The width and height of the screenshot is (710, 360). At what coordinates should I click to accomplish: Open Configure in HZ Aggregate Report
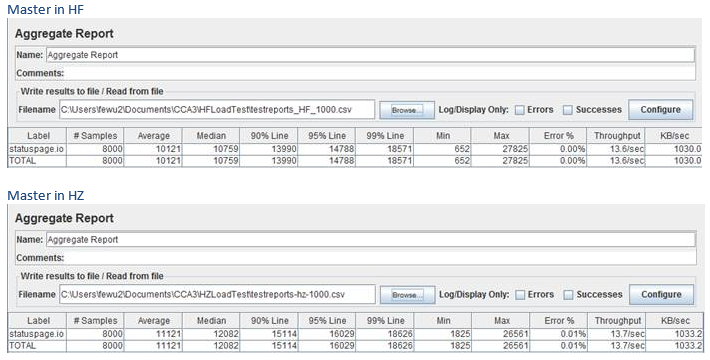661,294
